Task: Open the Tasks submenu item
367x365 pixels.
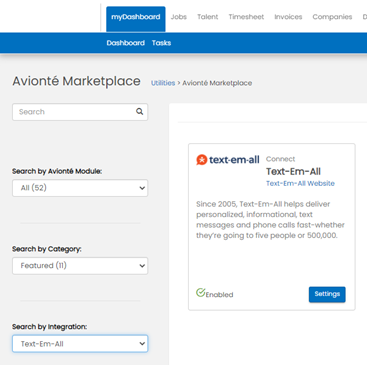Action: coord(161,43)
